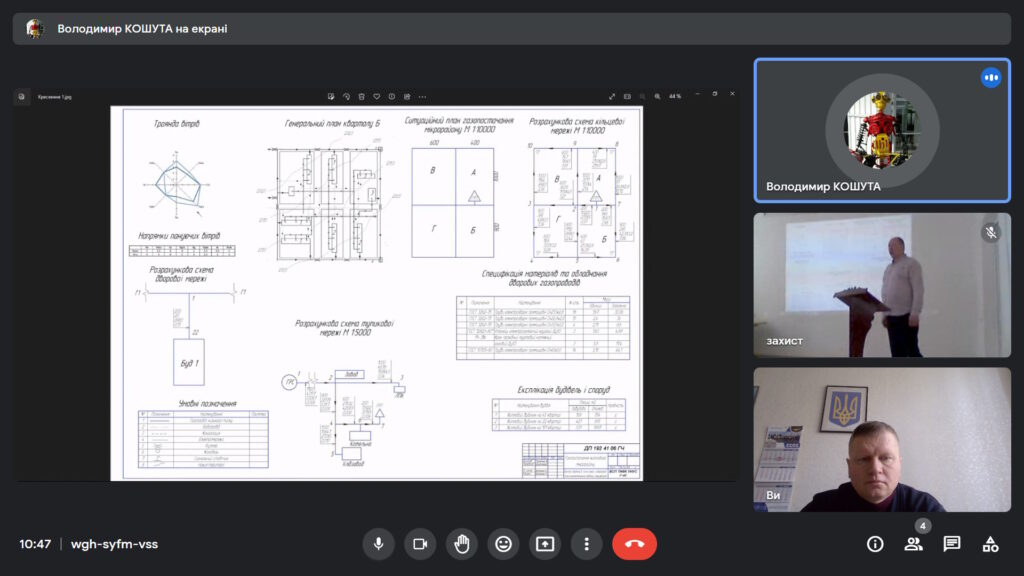Image resolution: width=1024 pixels, height=576 pixels.
Task: Click presenter avatar in the top banner
Action: pos(35,29)
